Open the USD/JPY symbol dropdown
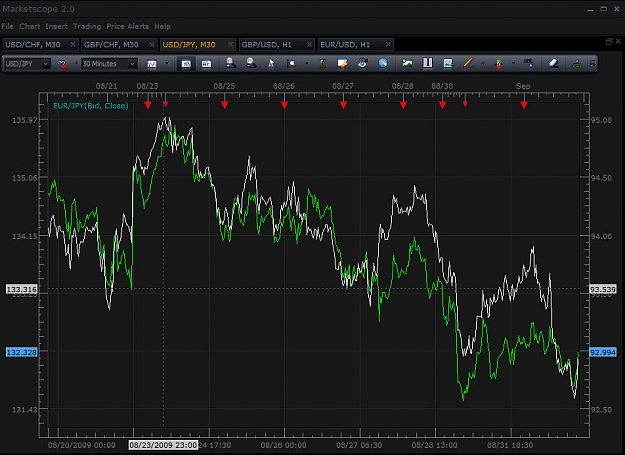625x455 pixels. tap(45, 64)
